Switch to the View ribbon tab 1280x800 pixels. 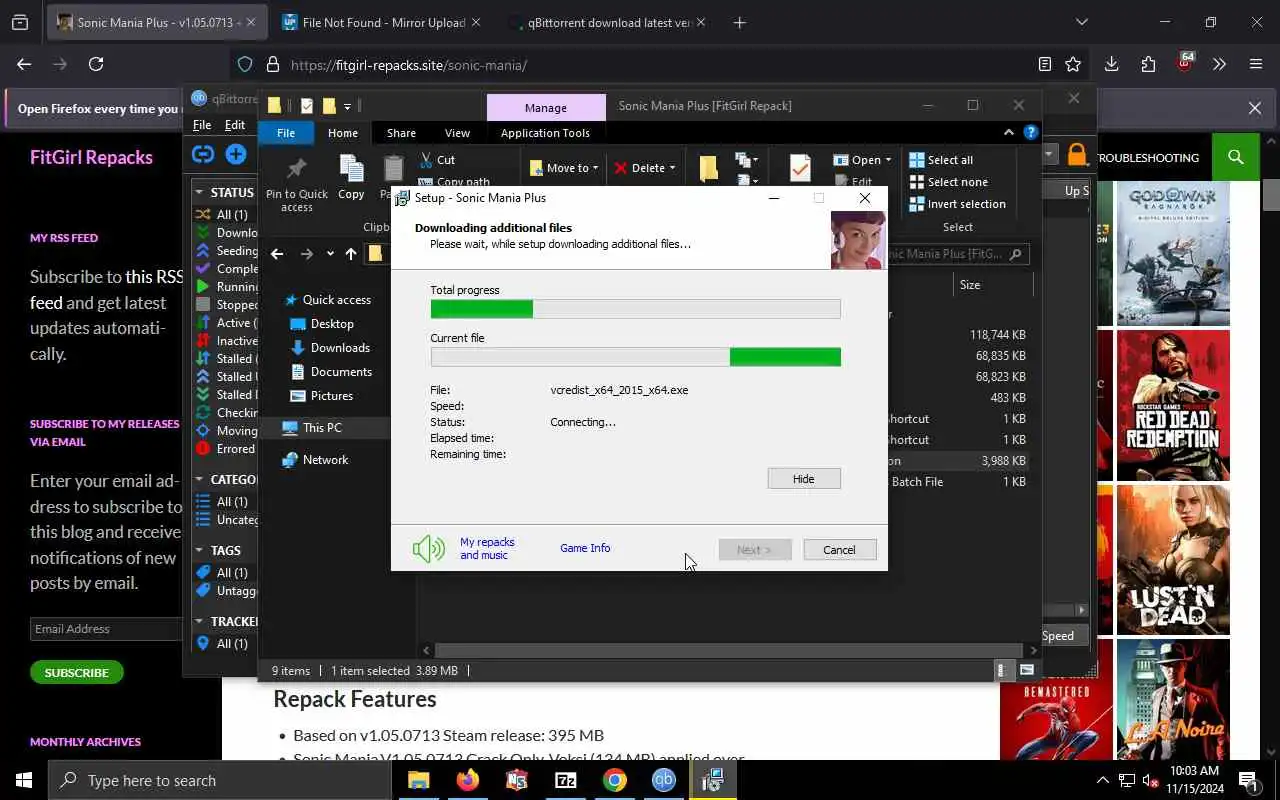pos(457,133)
